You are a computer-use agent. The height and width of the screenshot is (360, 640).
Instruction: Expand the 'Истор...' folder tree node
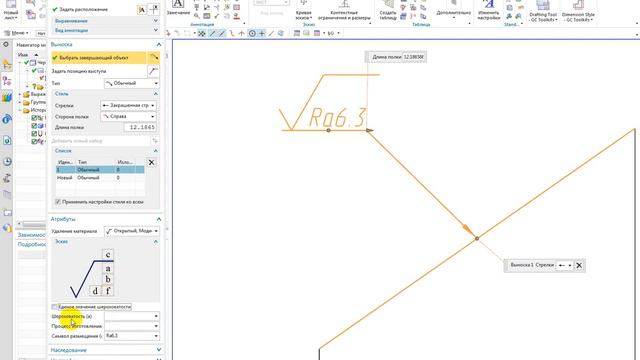point(20,110)
